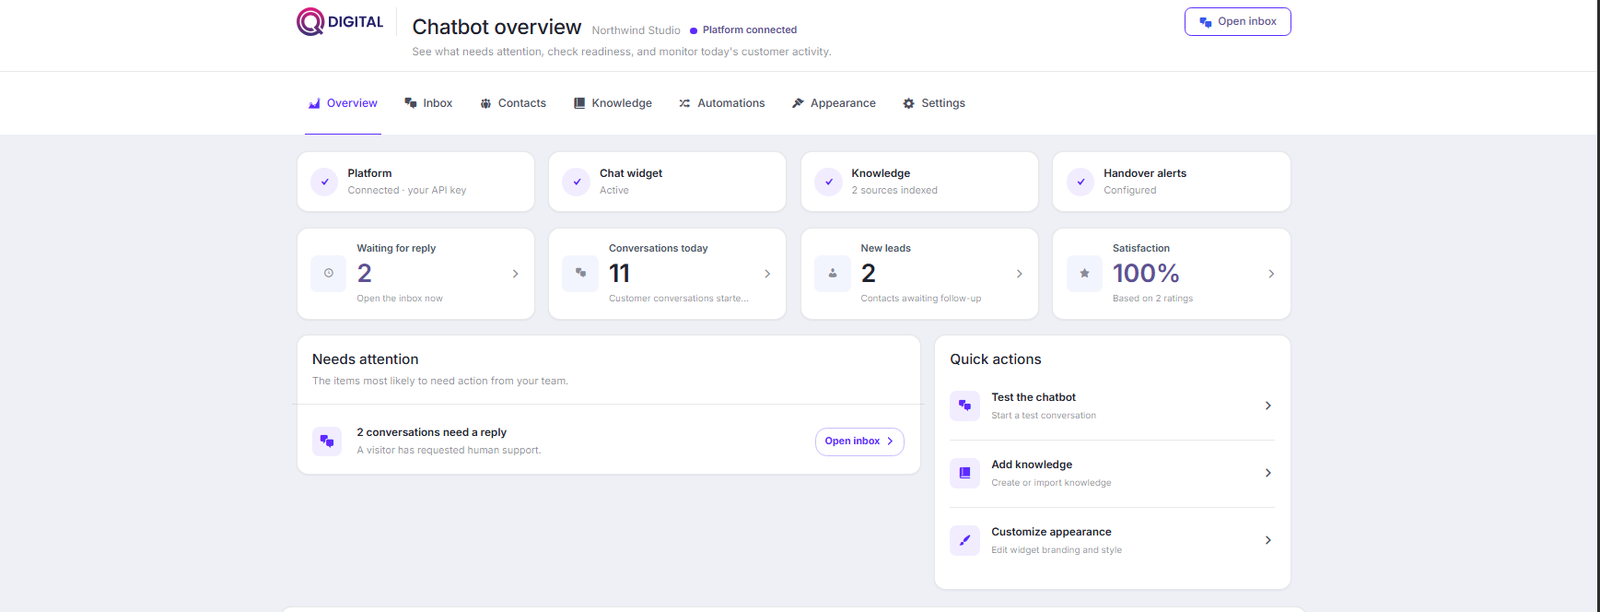Image resolution: width=1600 pixels, height=612 pixels.
Task: Switch to the Settings tab
Action: (x=934, y=103)
